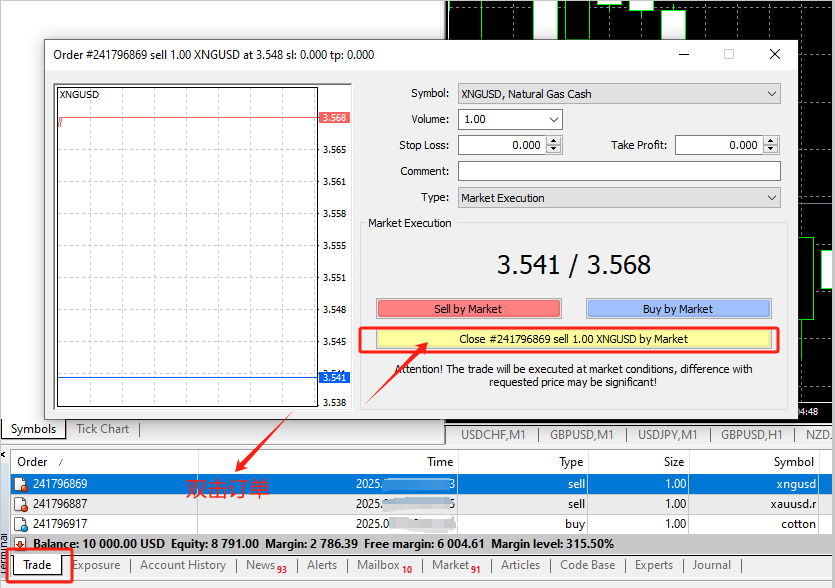Select the Journal tab in Terminal
The image size is (835, 588).
[711, 565]
